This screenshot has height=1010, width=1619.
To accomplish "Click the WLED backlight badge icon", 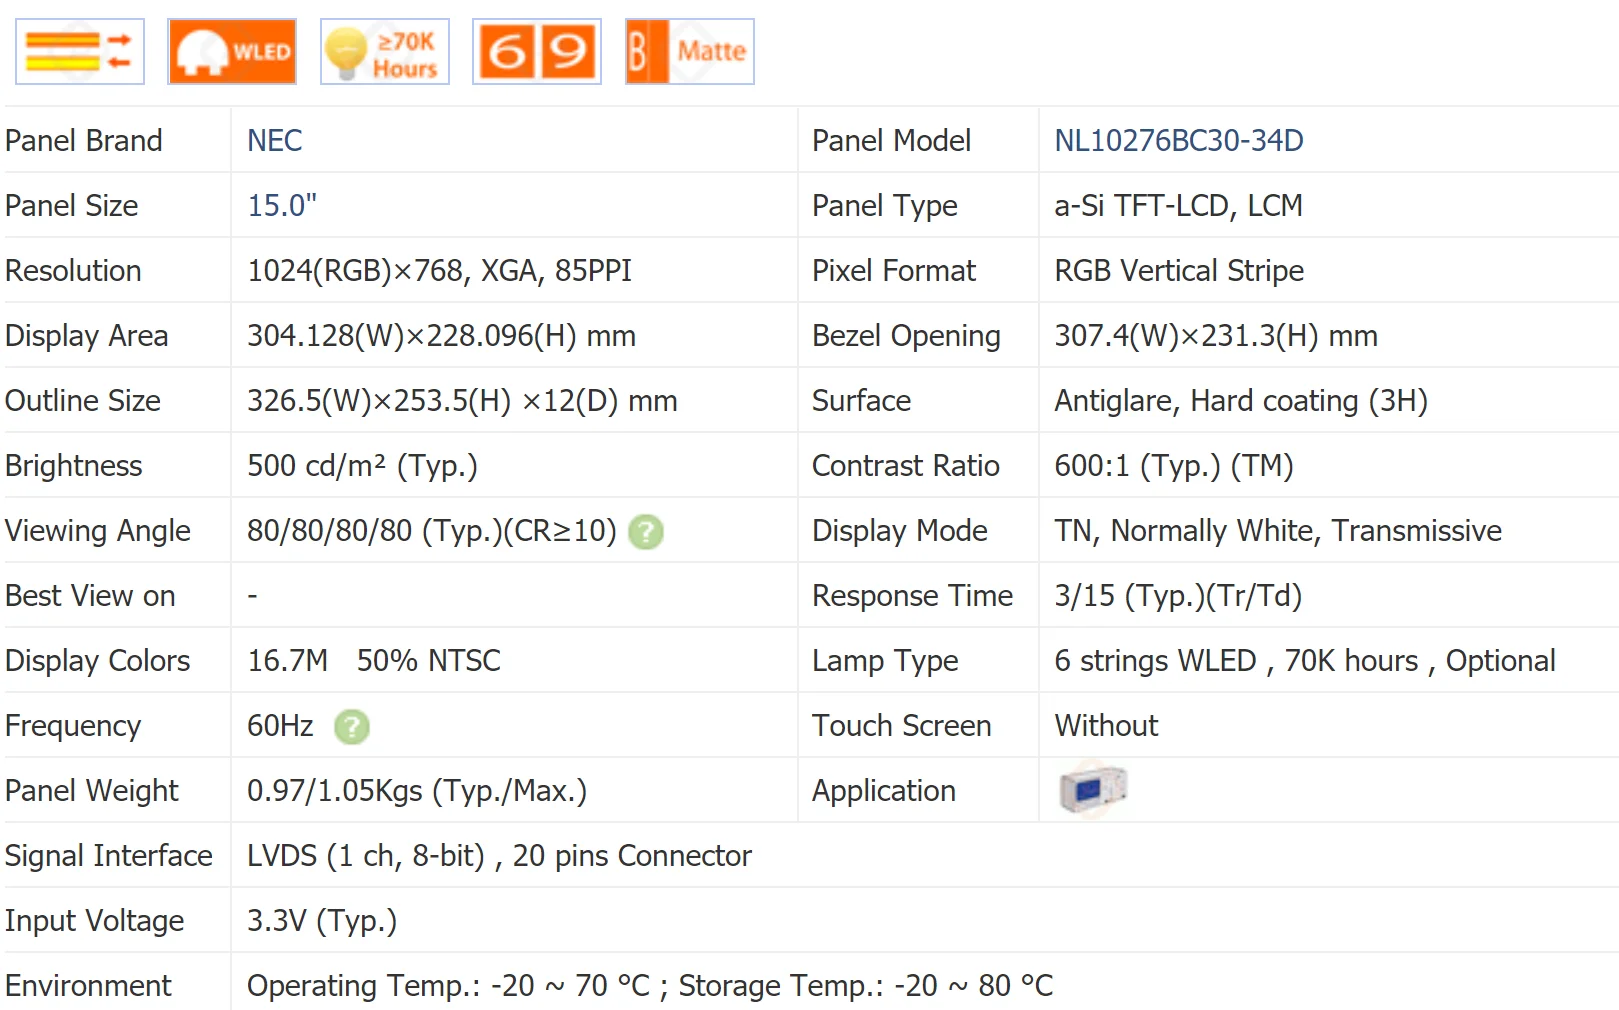I will click(232, 51).
